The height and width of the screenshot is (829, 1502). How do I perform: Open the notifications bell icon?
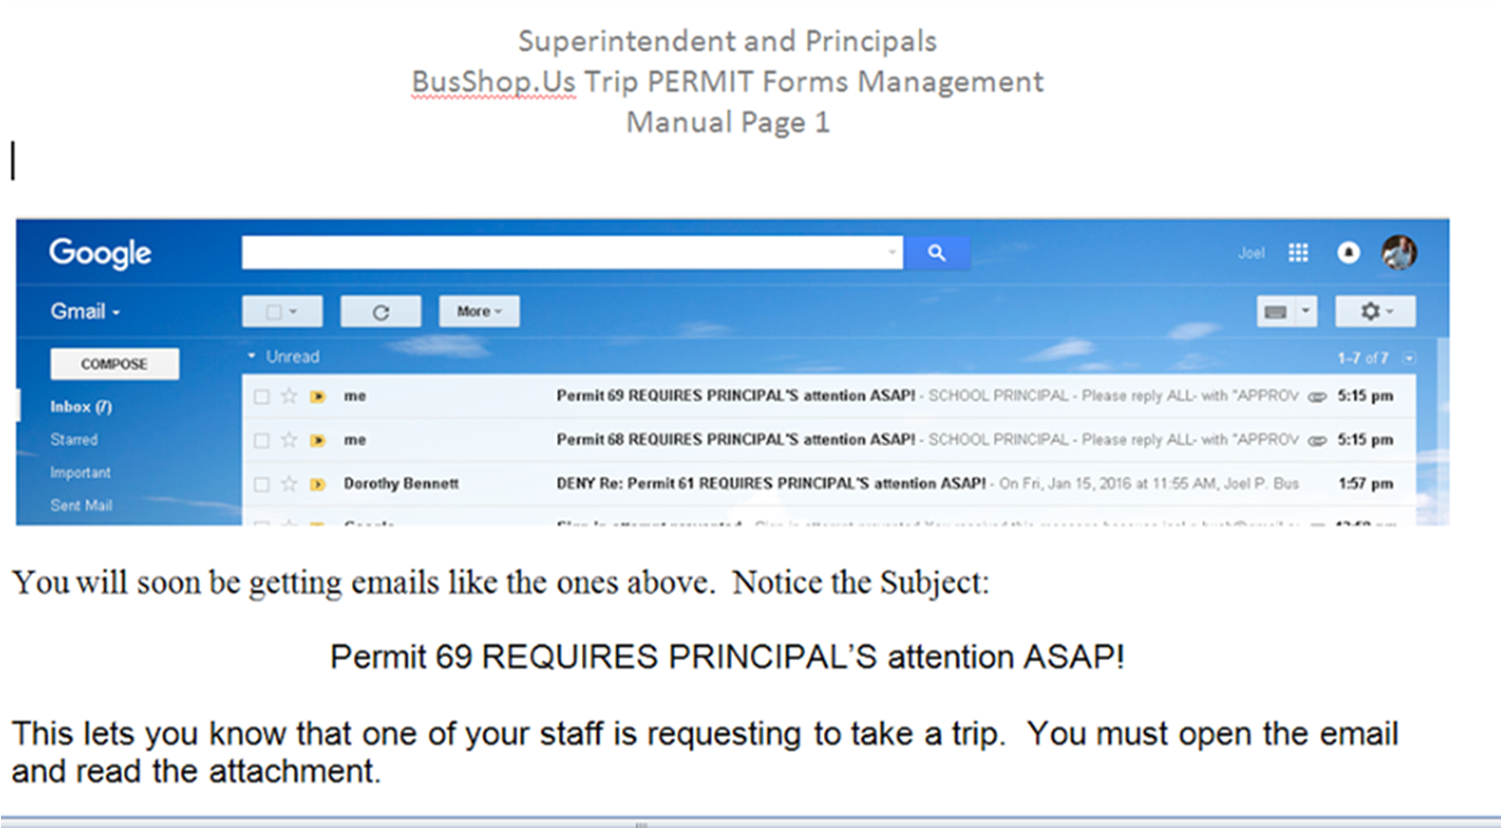tap(1348, 253)
